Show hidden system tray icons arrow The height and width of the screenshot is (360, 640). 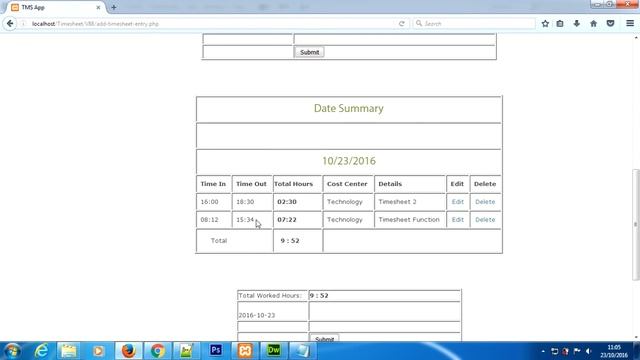pyautogui.click(x=543, y=351)
